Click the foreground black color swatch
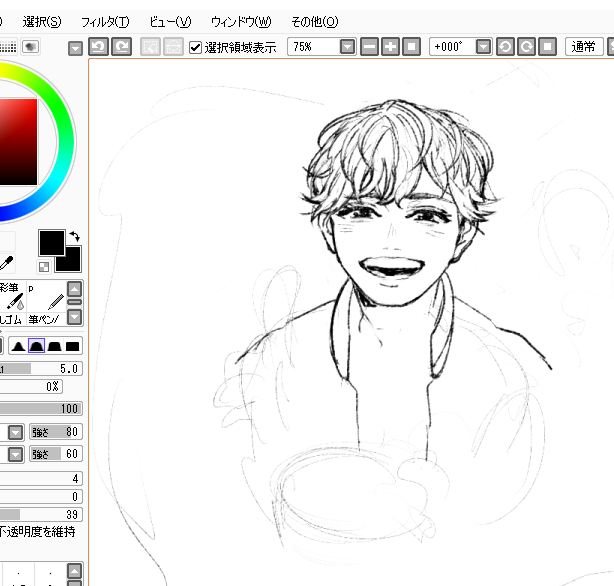614x586 pixels. pyautogui.click(x=52, y=243)
